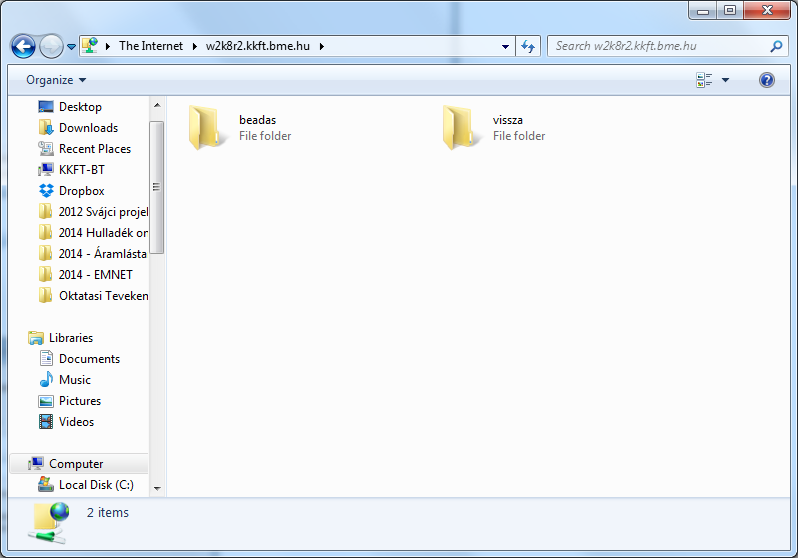Open the Videos library
The width and height of the screenshot is (798, 558).
click(x=76, y=422)
